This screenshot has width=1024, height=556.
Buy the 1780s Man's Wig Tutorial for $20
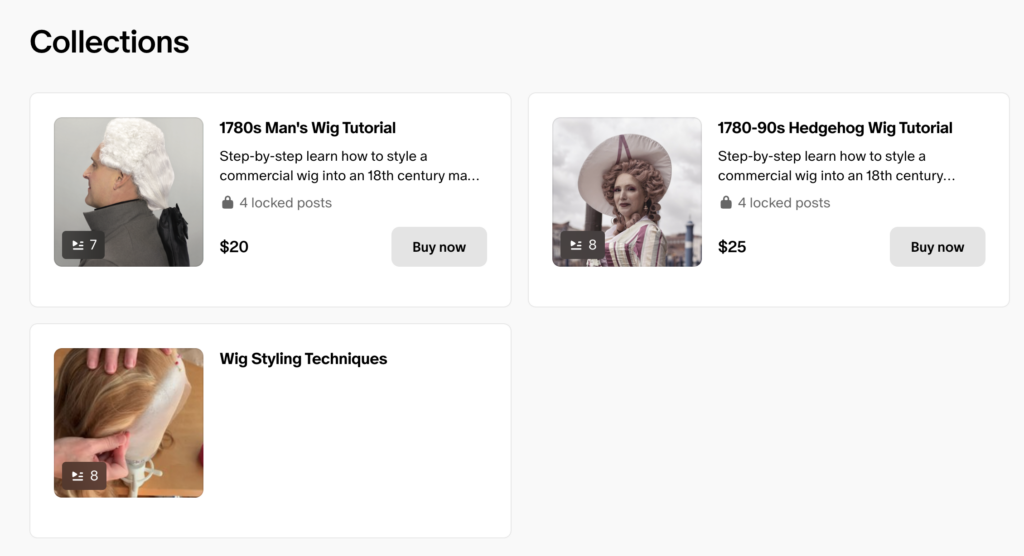438,247
